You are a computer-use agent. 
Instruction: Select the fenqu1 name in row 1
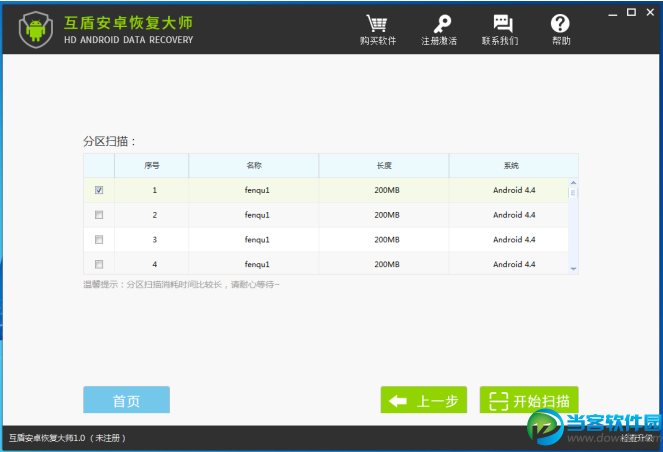point(257,190)
